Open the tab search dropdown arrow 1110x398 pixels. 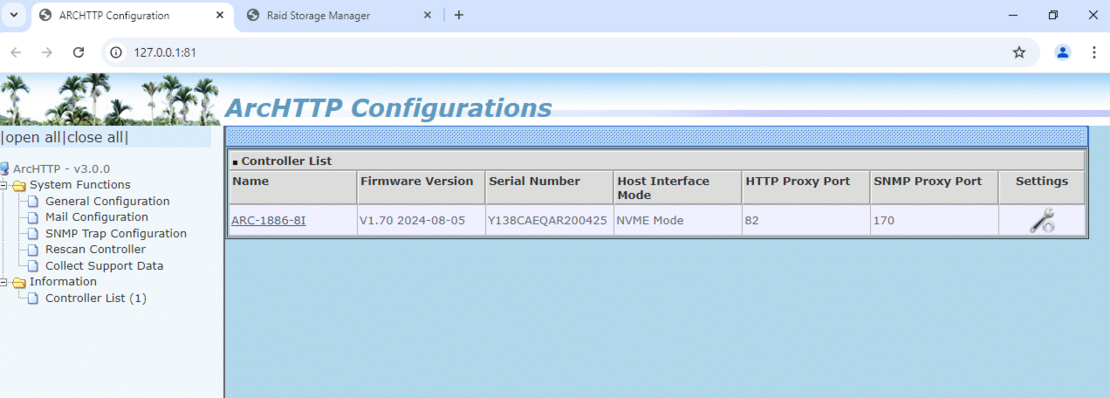click(13, 15)
